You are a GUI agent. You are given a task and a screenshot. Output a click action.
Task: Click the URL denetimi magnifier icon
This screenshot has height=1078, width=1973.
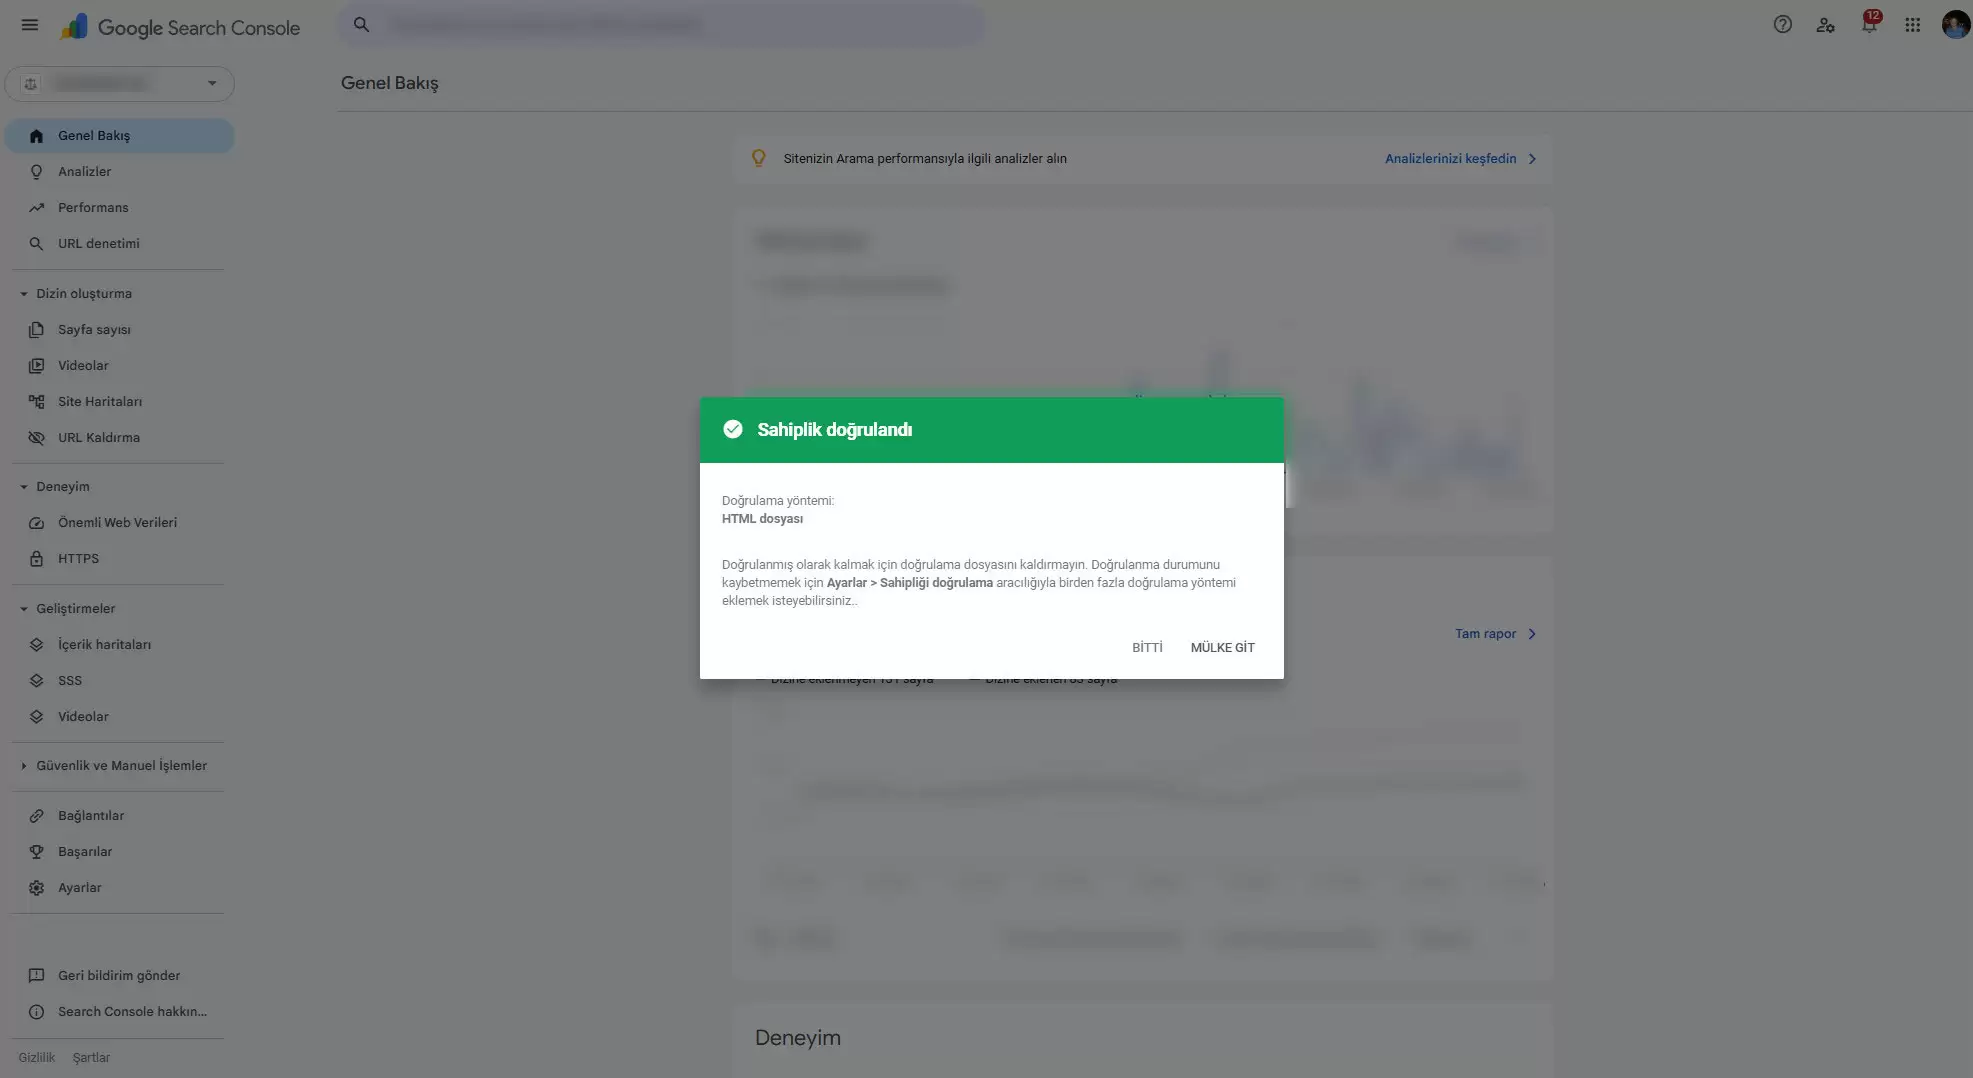click(x=36, y=244)
